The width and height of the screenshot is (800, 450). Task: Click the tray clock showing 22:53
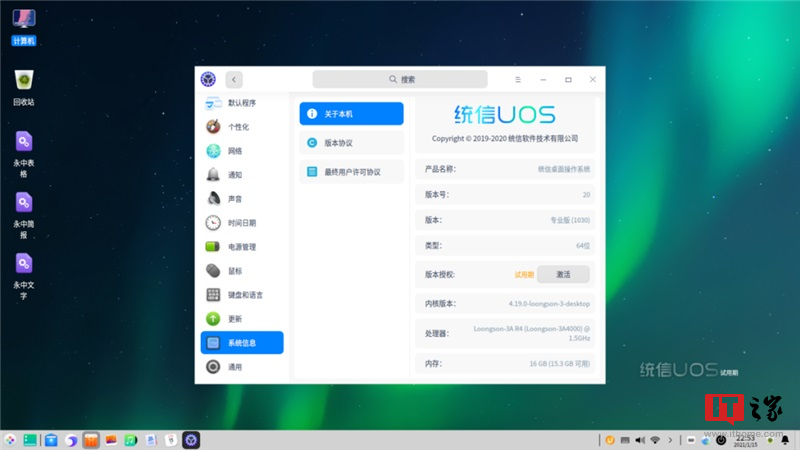point(745,441)
